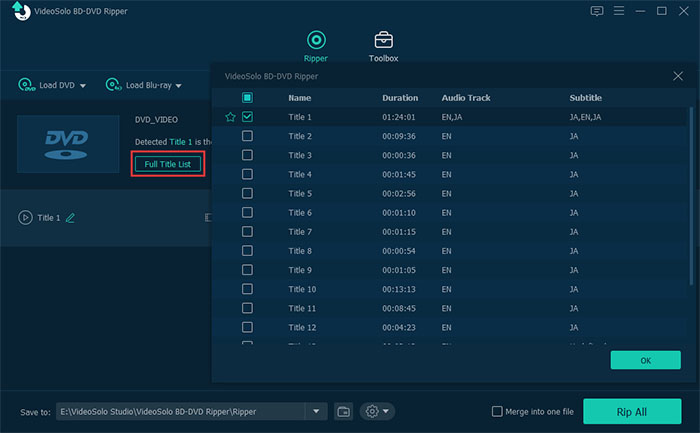The image size is (700, 433).
Task: Open the save path dropdown arrow
Action: coord(316,412)
